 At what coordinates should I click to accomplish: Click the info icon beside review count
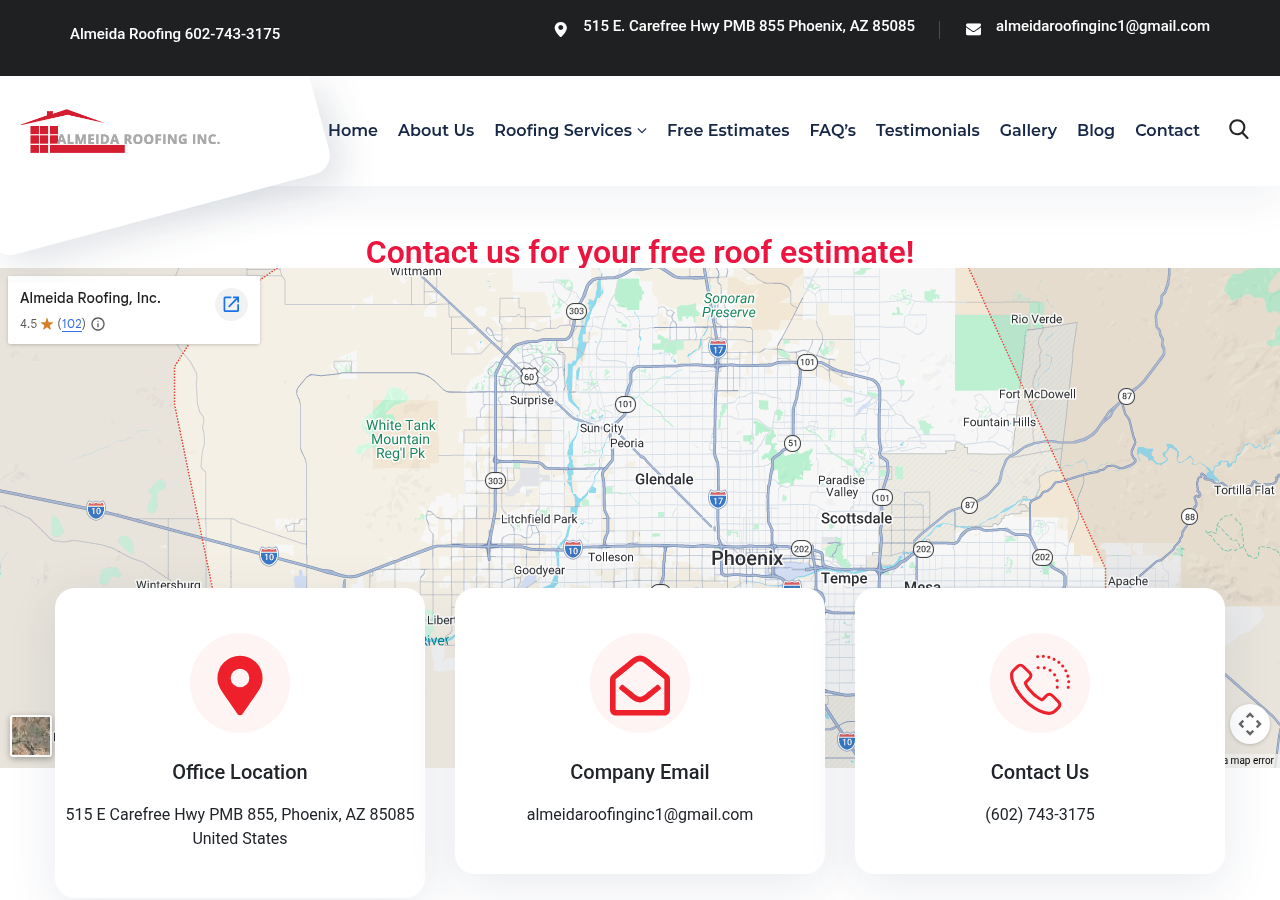point(98,324)
